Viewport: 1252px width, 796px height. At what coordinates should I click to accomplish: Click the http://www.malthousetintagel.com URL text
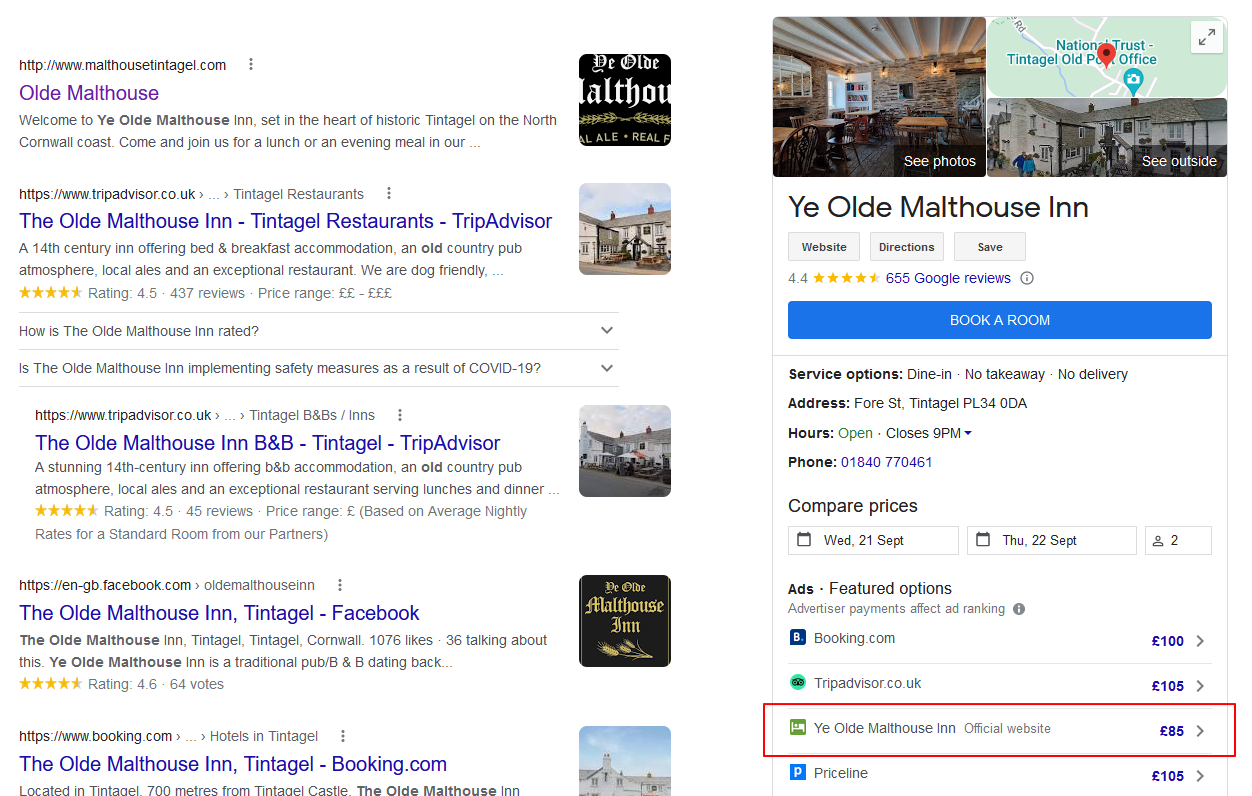click(x=123, y=65)
